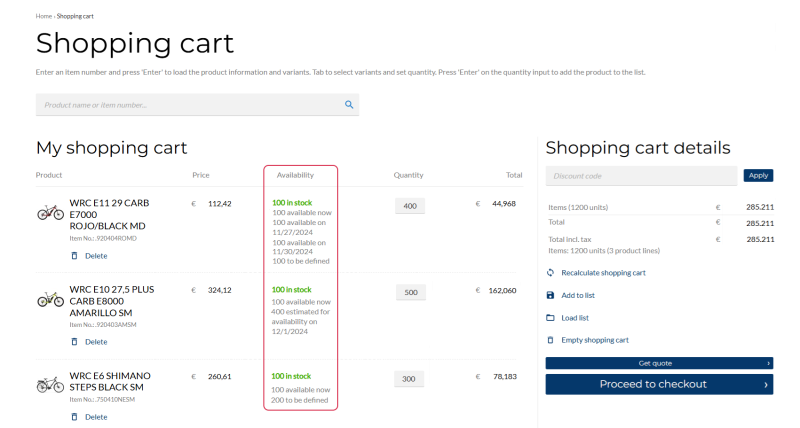800x428 pixels.
Task: Open the WRC E11 29 CARB bike thumbnail
Action: pos(50,213)
